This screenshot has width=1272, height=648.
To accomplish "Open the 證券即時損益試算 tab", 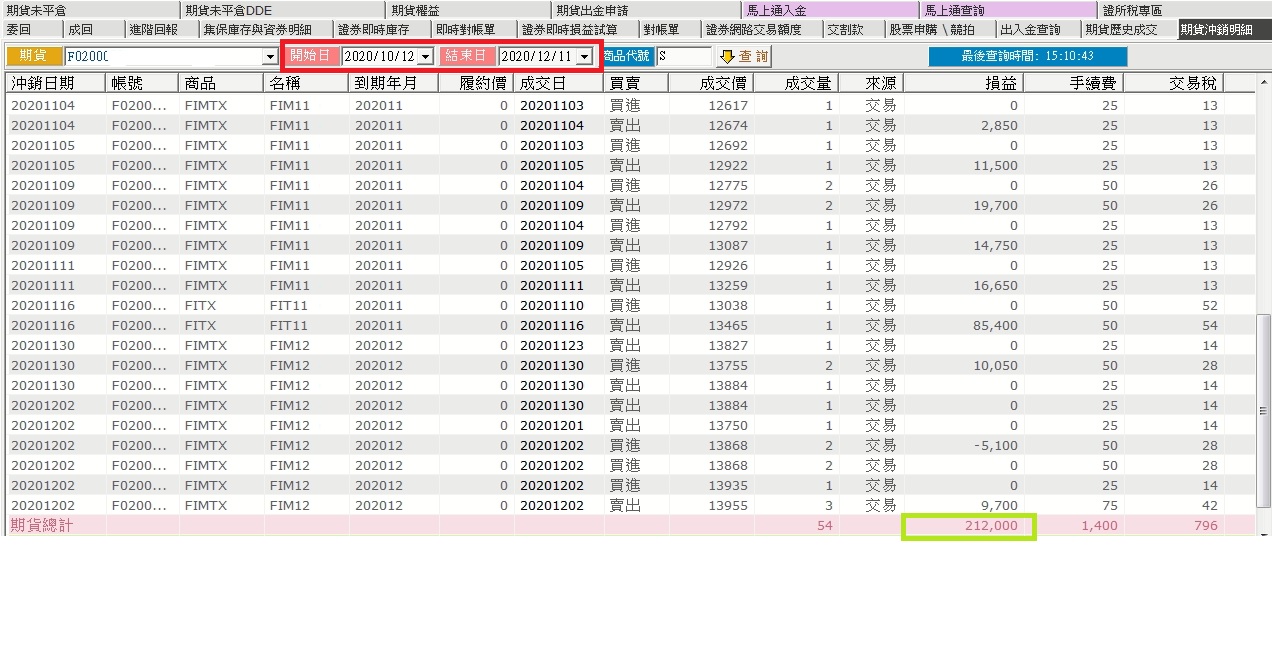I will [578, 29].
